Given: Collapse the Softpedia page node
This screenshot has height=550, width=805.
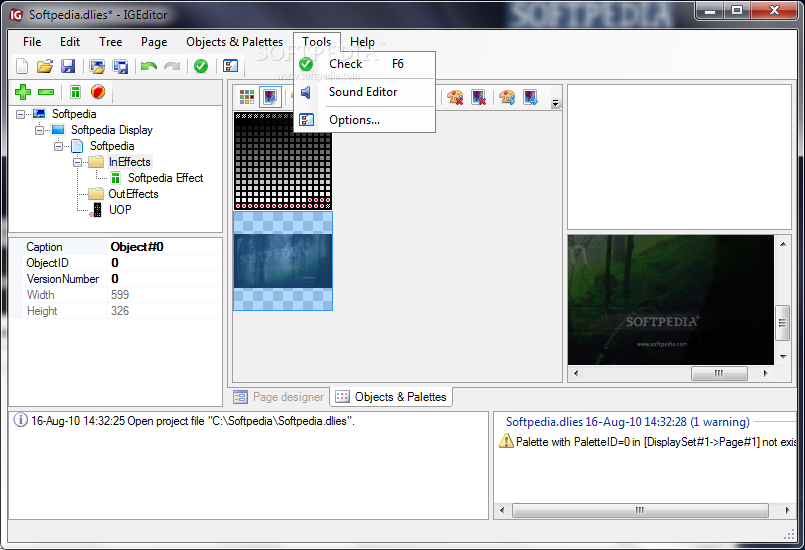Looking at the screenshot, I should click(59, 146).
